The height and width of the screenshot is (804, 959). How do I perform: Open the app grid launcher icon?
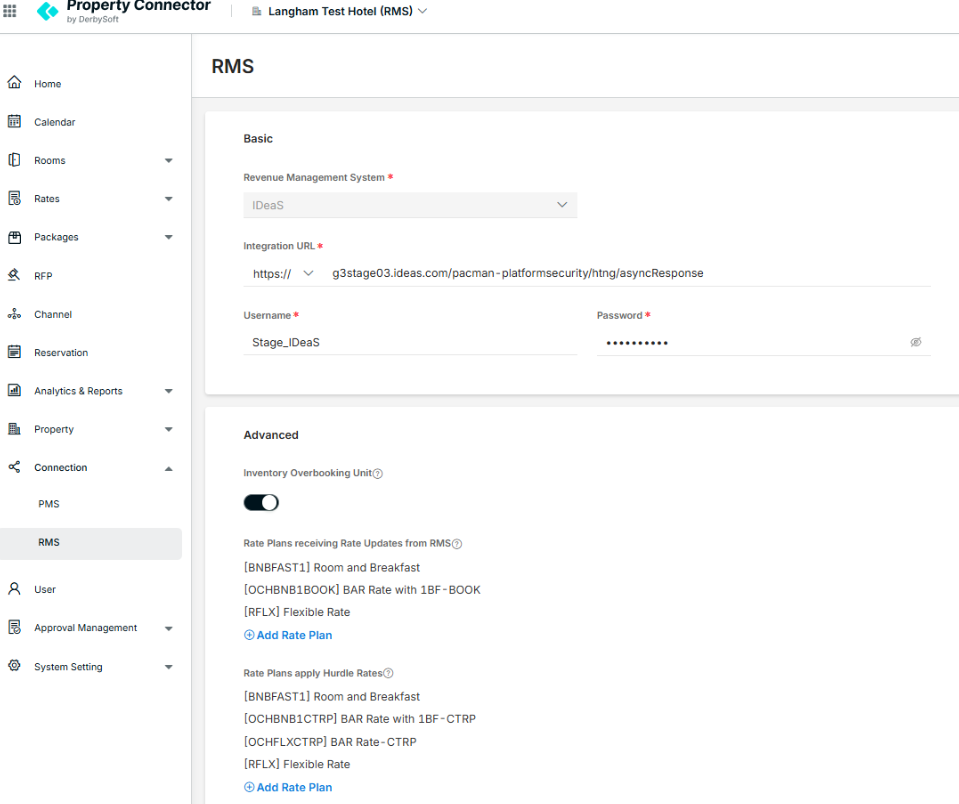pyautogui.click(x=10, y=11)
